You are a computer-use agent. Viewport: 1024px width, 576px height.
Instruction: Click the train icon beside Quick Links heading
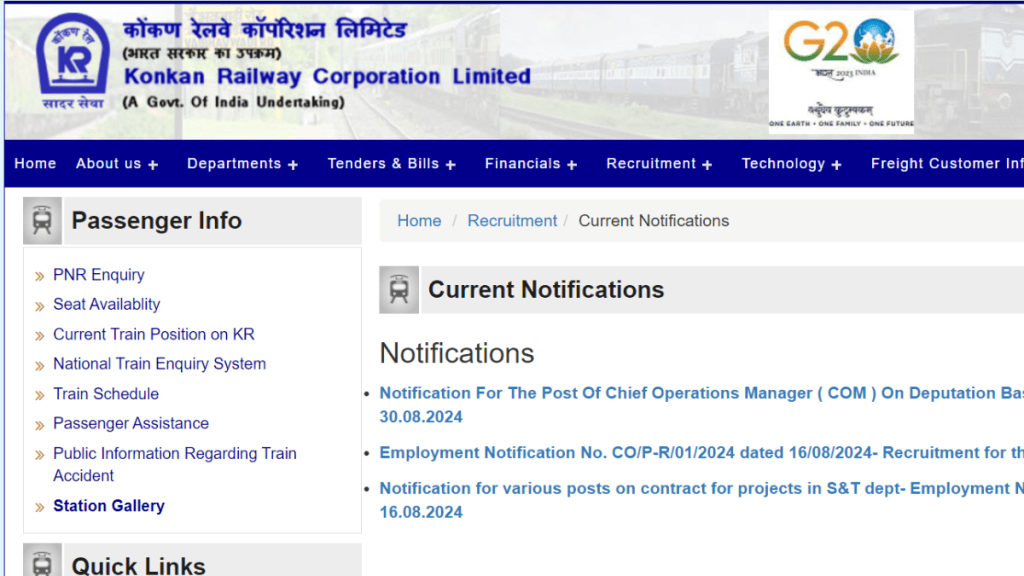click(42, 562)
